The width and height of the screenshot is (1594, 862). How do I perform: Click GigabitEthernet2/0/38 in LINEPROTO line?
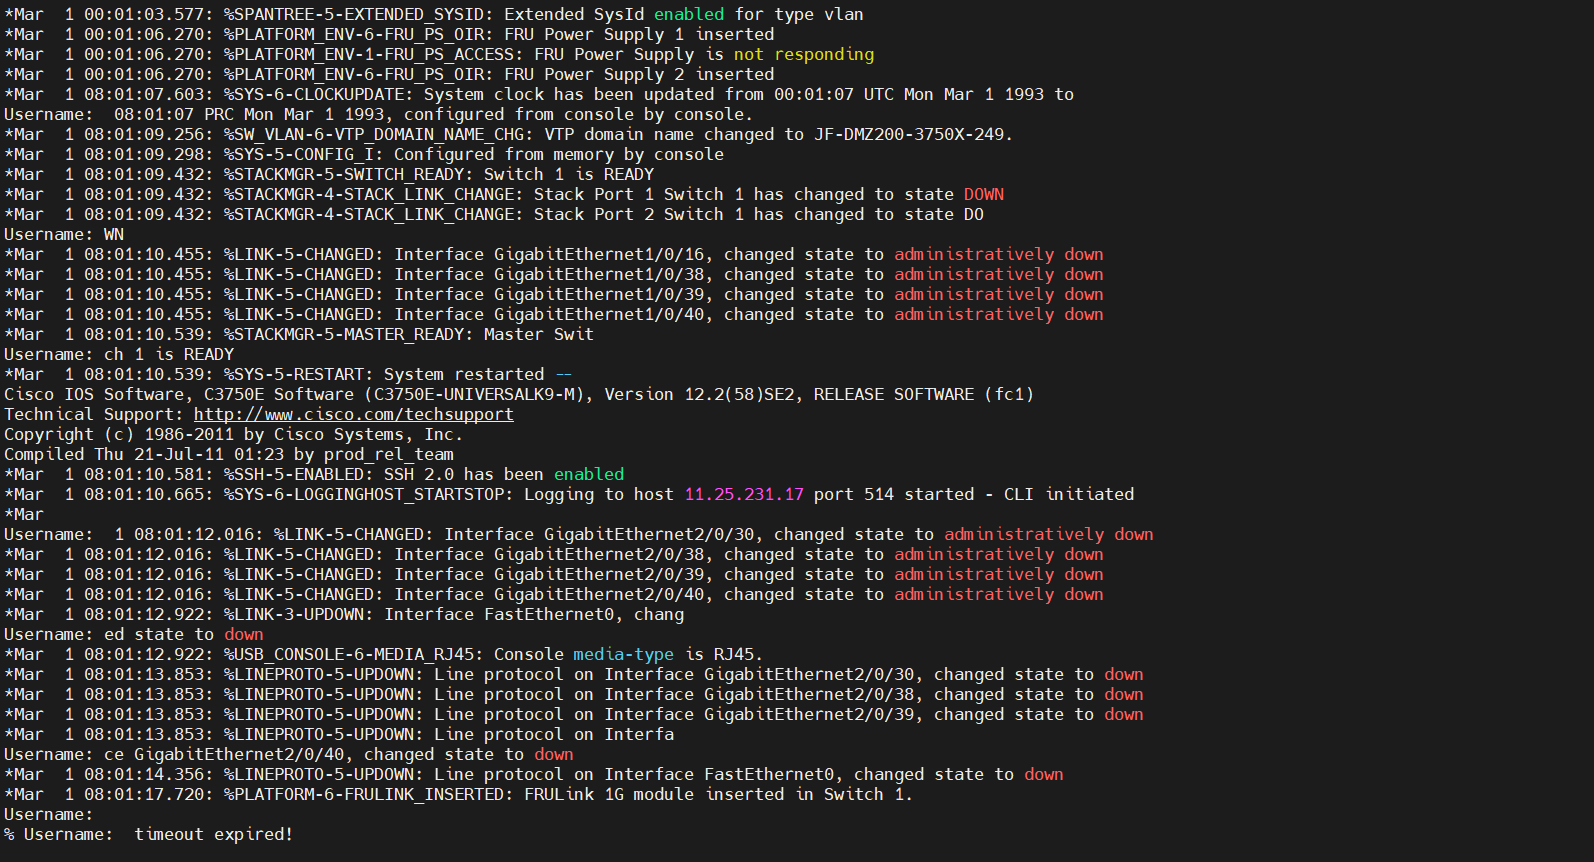pos(808,694)
